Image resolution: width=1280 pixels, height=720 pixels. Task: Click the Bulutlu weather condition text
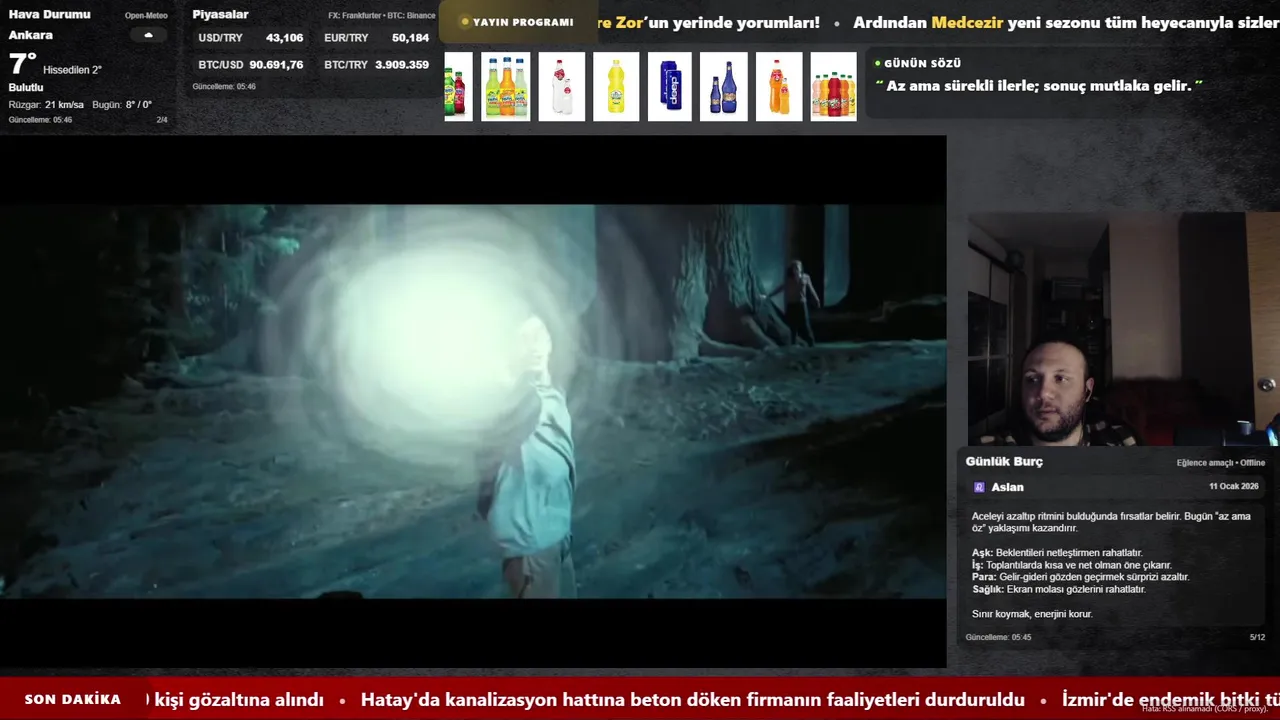(26, 88)
